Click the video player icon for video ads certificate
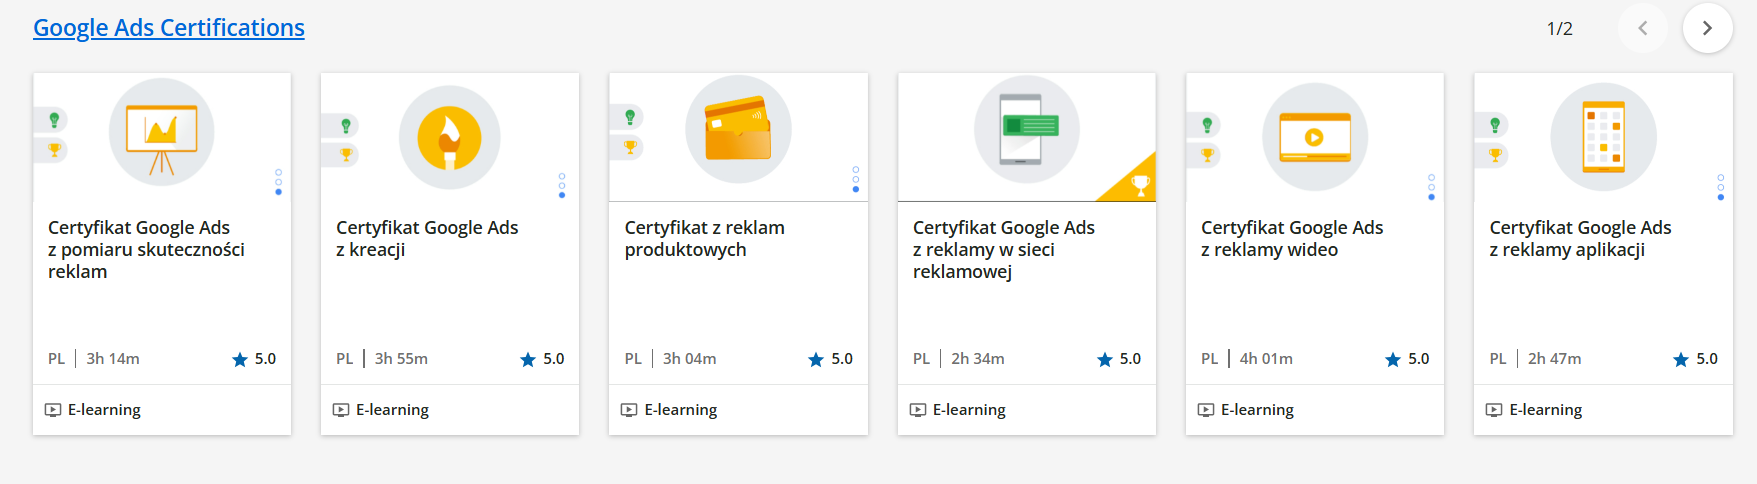The width and height of the screenshot is (1757, 484). pos(1314,137)
